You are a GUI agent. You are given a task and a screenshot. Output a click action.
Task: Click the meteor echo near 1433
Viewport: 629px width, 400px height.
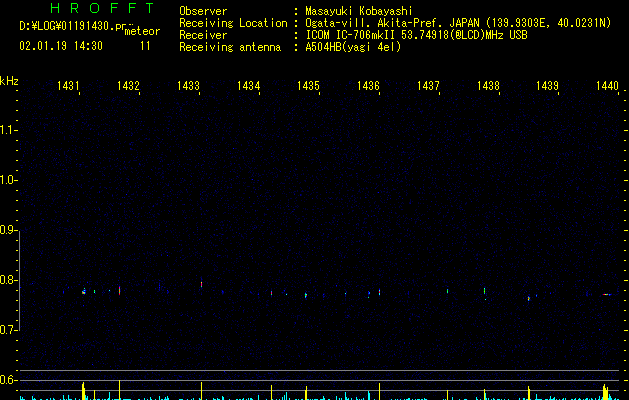(x=201, y=284)
